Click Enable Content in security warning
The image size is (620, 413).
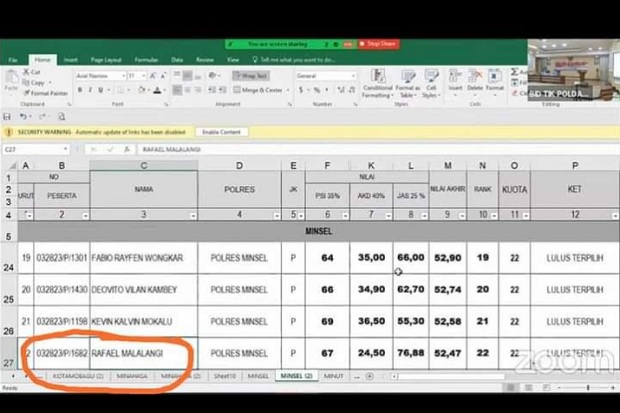pyautogui.click(x=221, y=132)
